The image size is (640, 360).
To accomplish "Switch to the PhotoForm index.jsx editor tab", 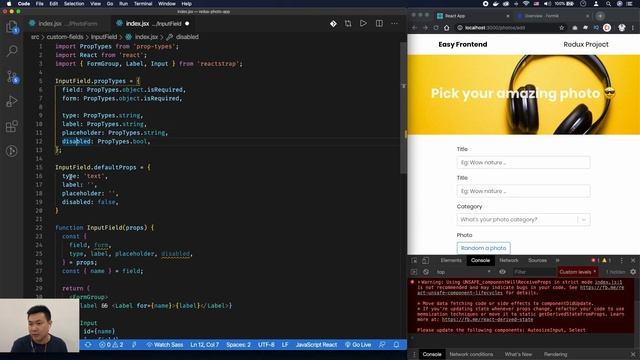I will pos(67,24).
